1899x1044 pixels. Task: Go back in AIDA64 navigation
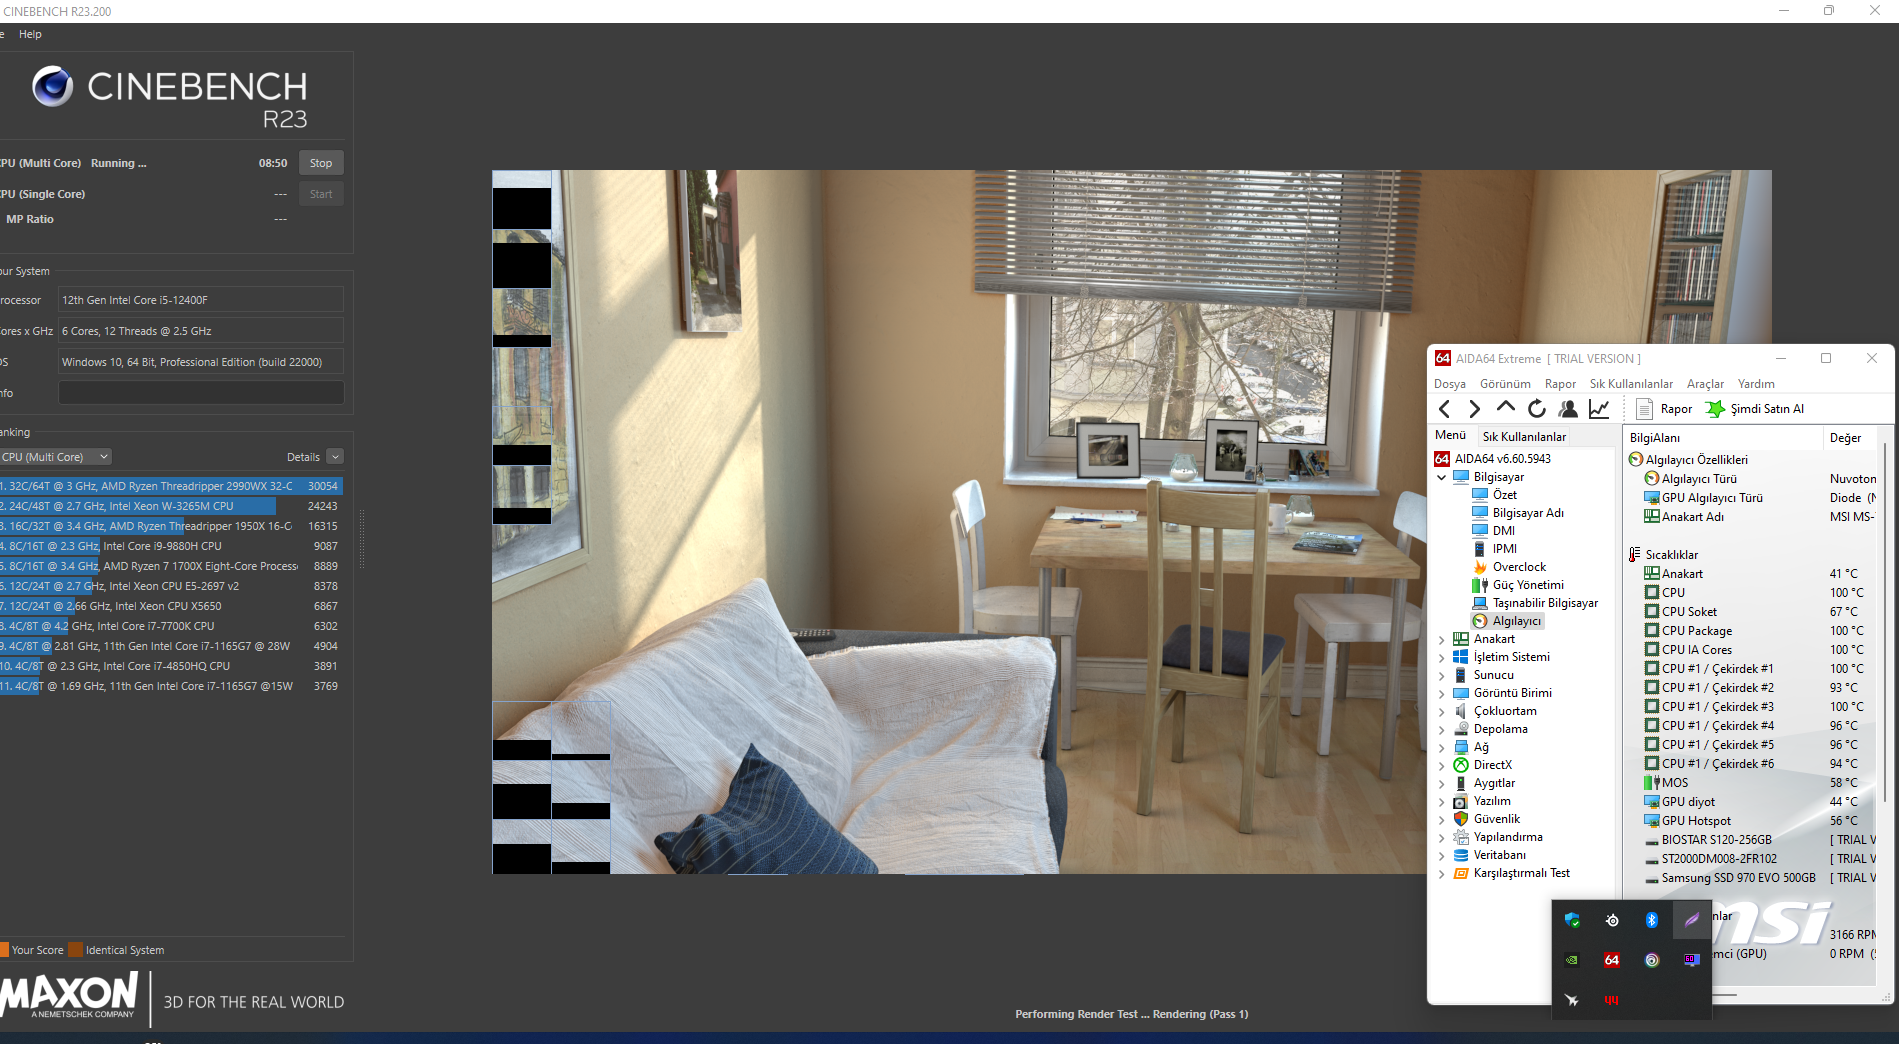coord(1444,409)
